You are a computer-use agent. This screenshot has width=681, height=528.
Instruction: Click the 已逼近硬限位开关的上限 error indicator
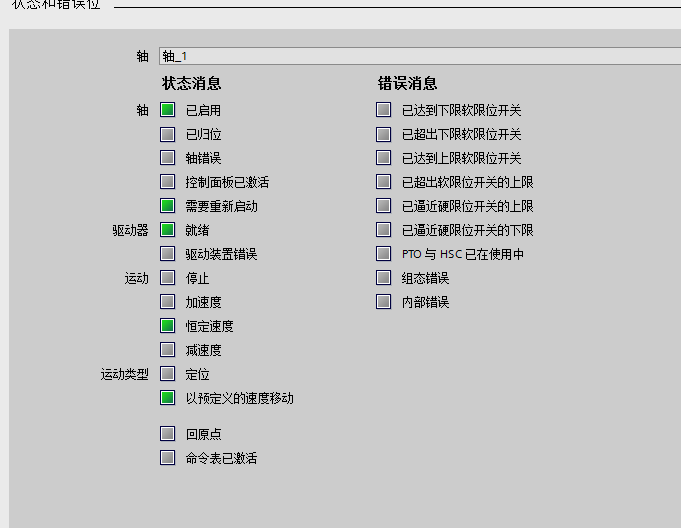point(384,206)
